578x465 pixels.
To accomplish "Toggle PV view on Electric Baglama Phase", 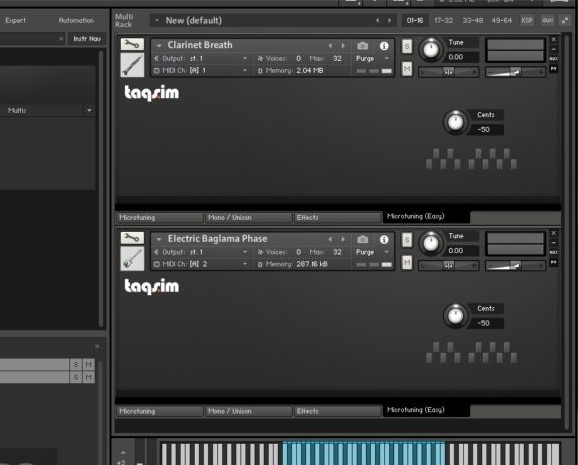I will [x=553, y=263].
